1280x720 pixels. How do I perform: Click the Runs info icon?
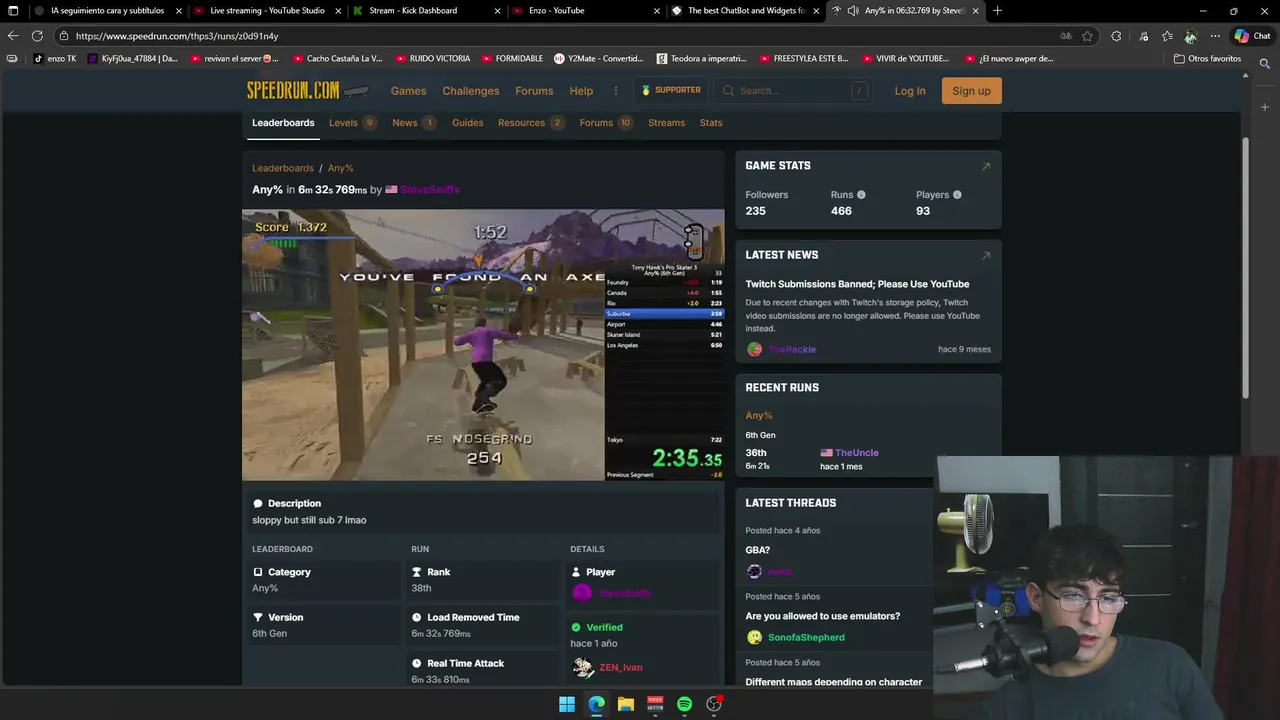[861, 195]
